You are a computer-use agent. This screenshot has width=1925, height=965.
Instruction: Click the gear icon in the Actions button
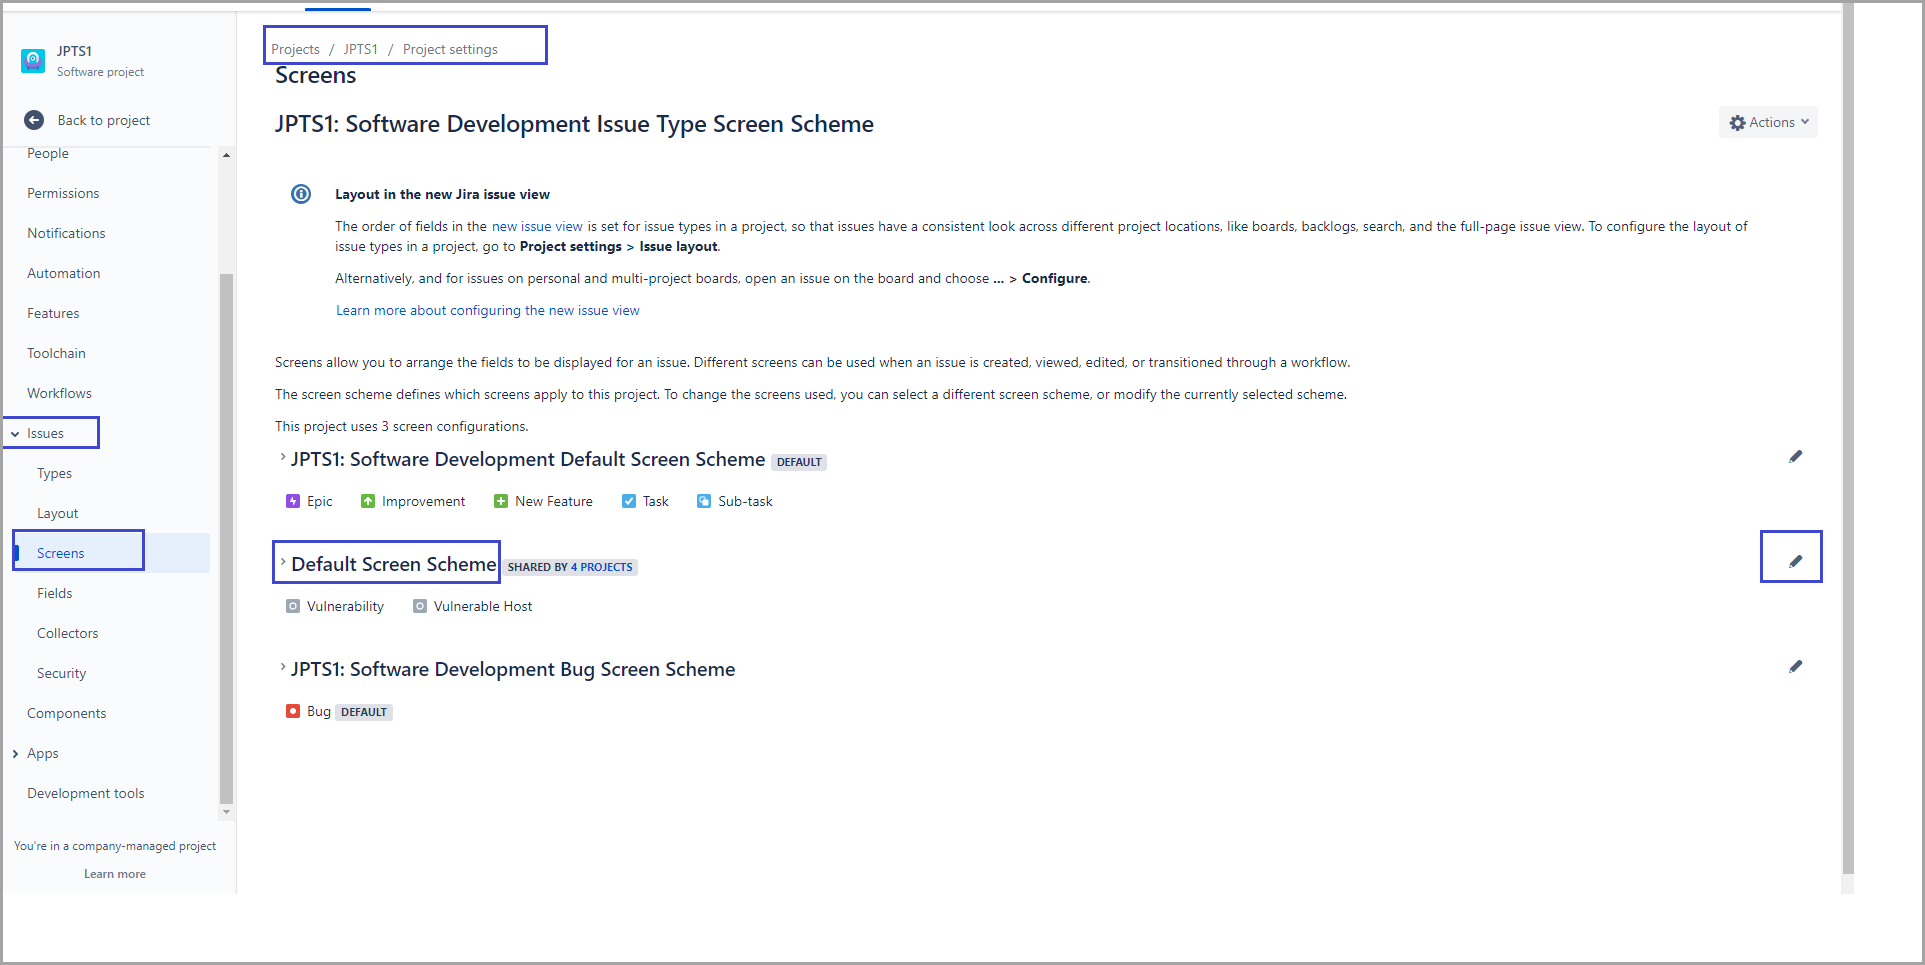pyautogui.click(x=1738, y=123)
